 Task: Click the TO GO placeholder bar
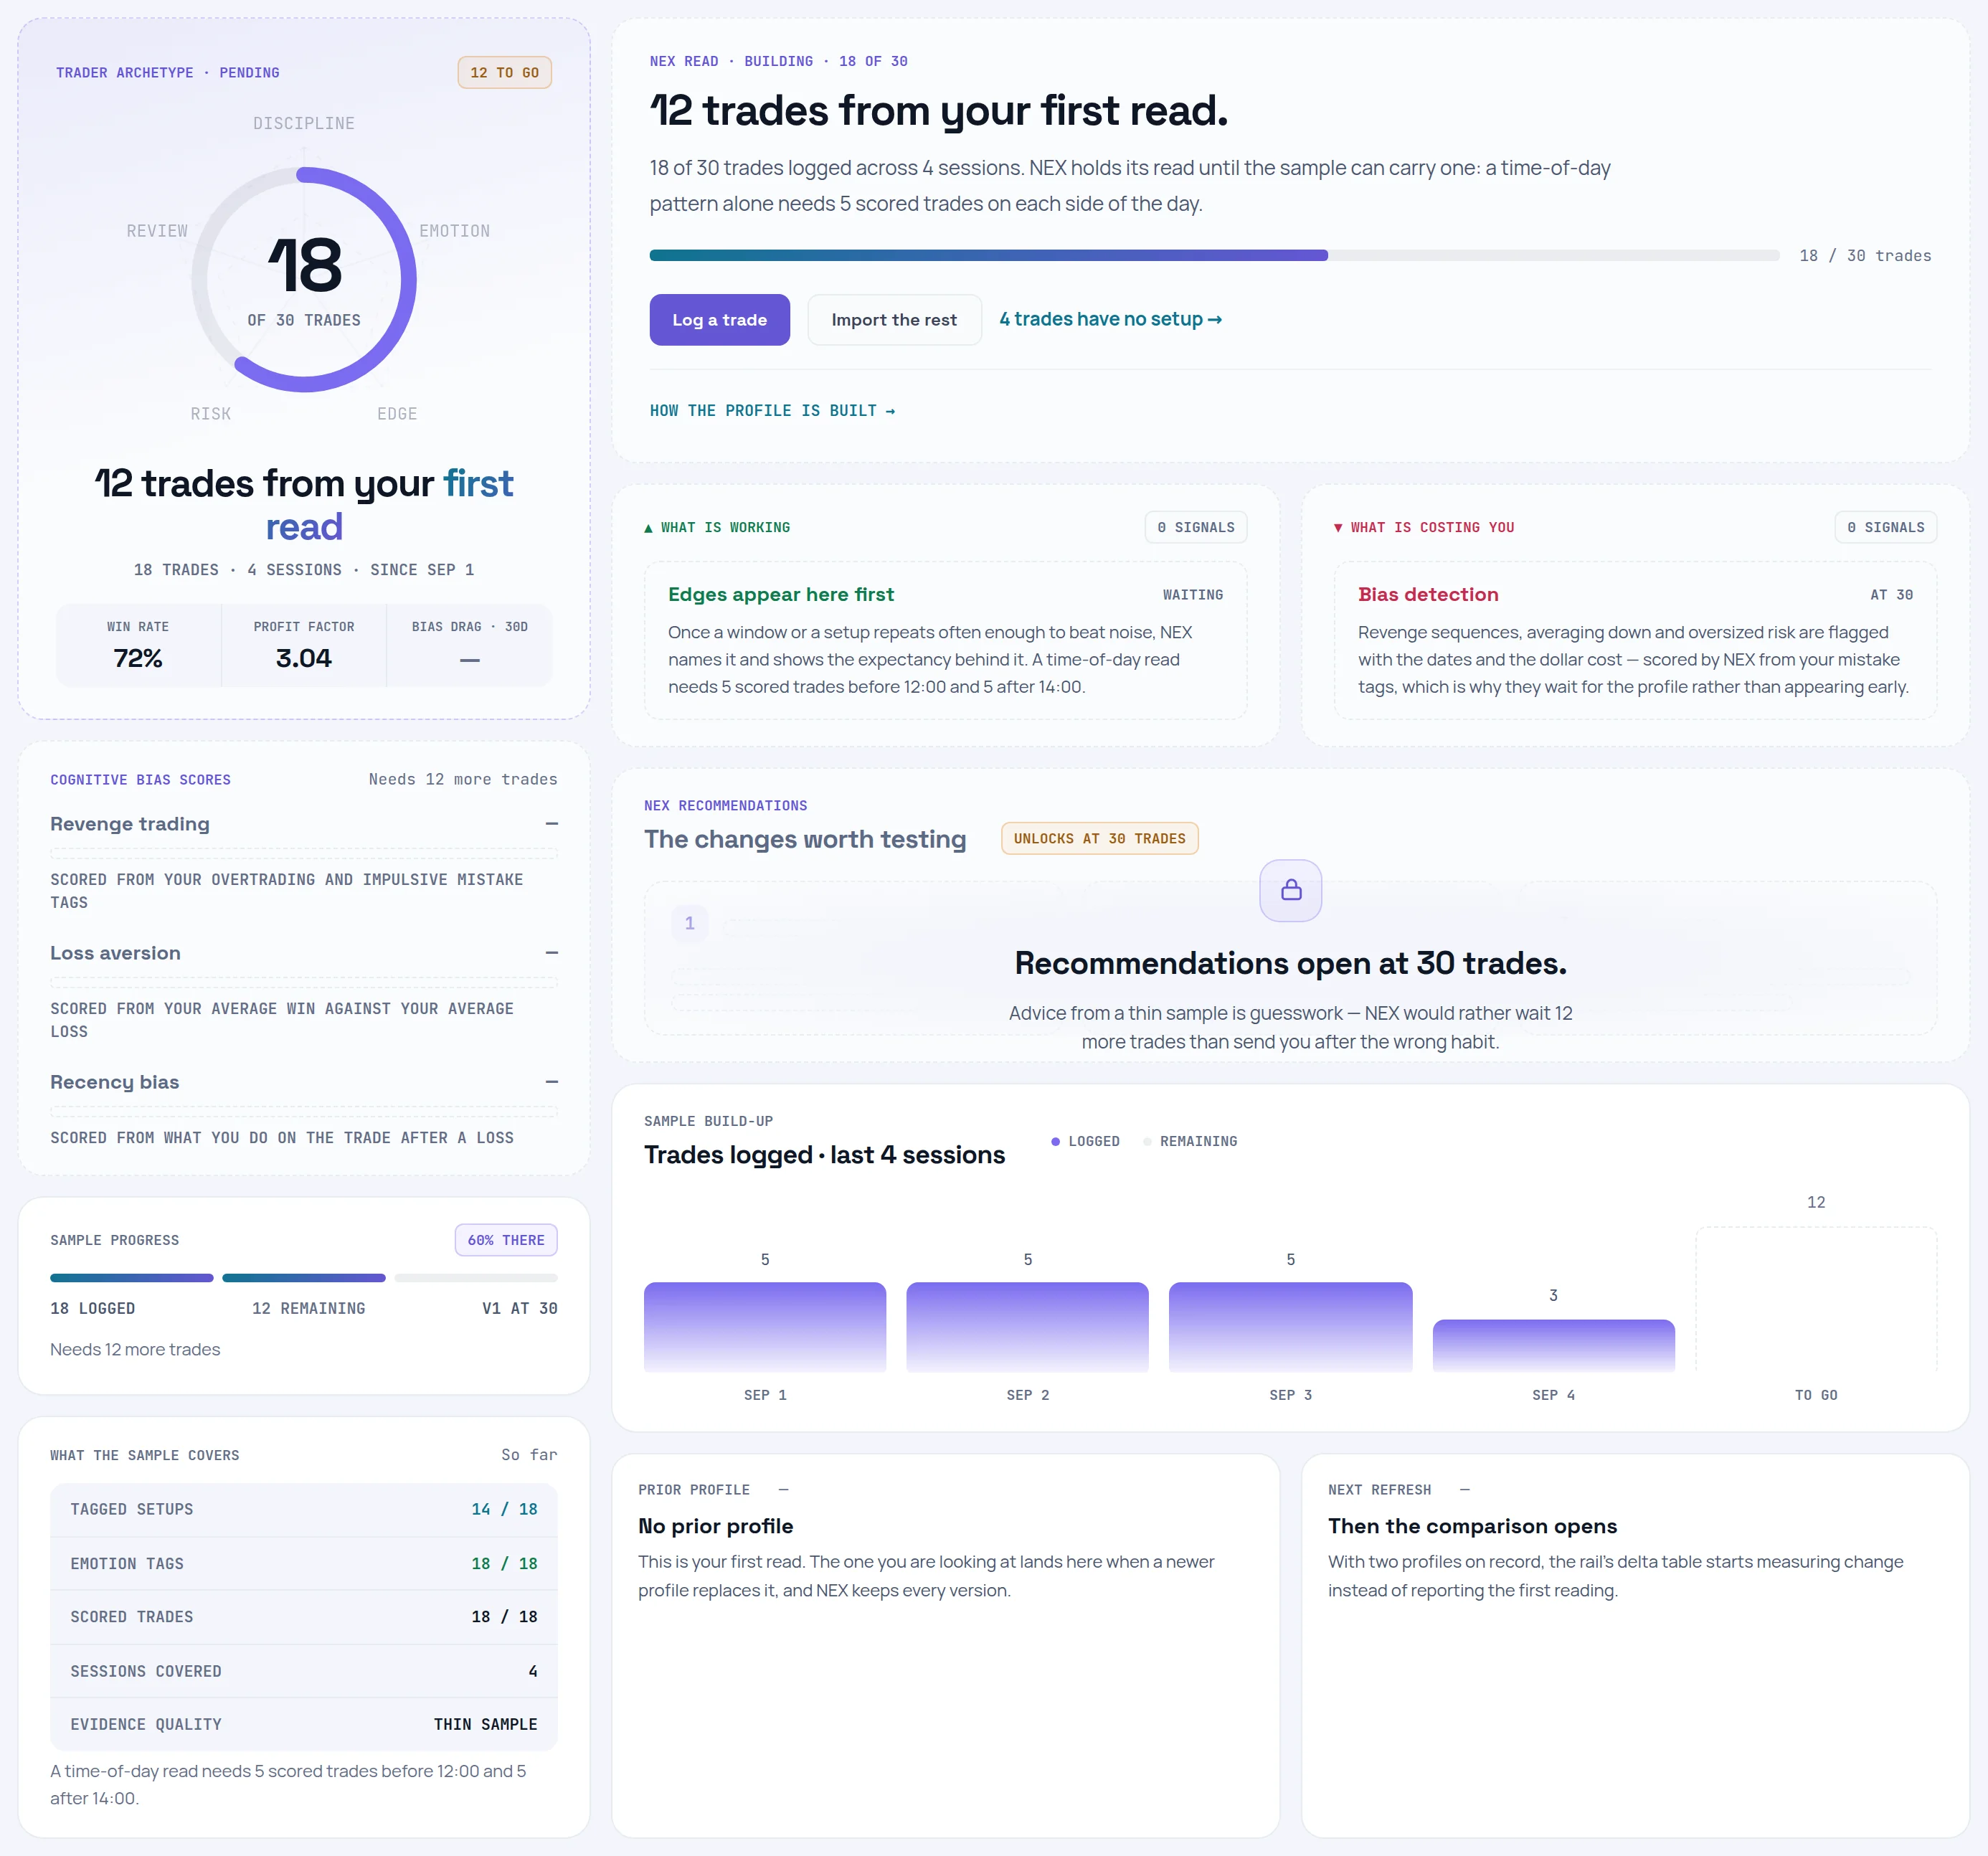coord(1816,1299)
